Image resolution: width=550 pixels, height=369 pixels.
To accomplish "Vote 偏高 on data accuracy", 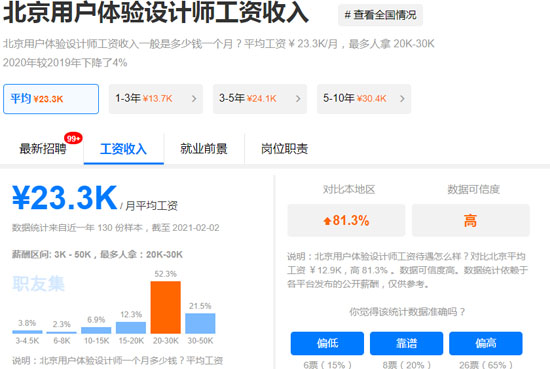I will click(x=486, y=343).
